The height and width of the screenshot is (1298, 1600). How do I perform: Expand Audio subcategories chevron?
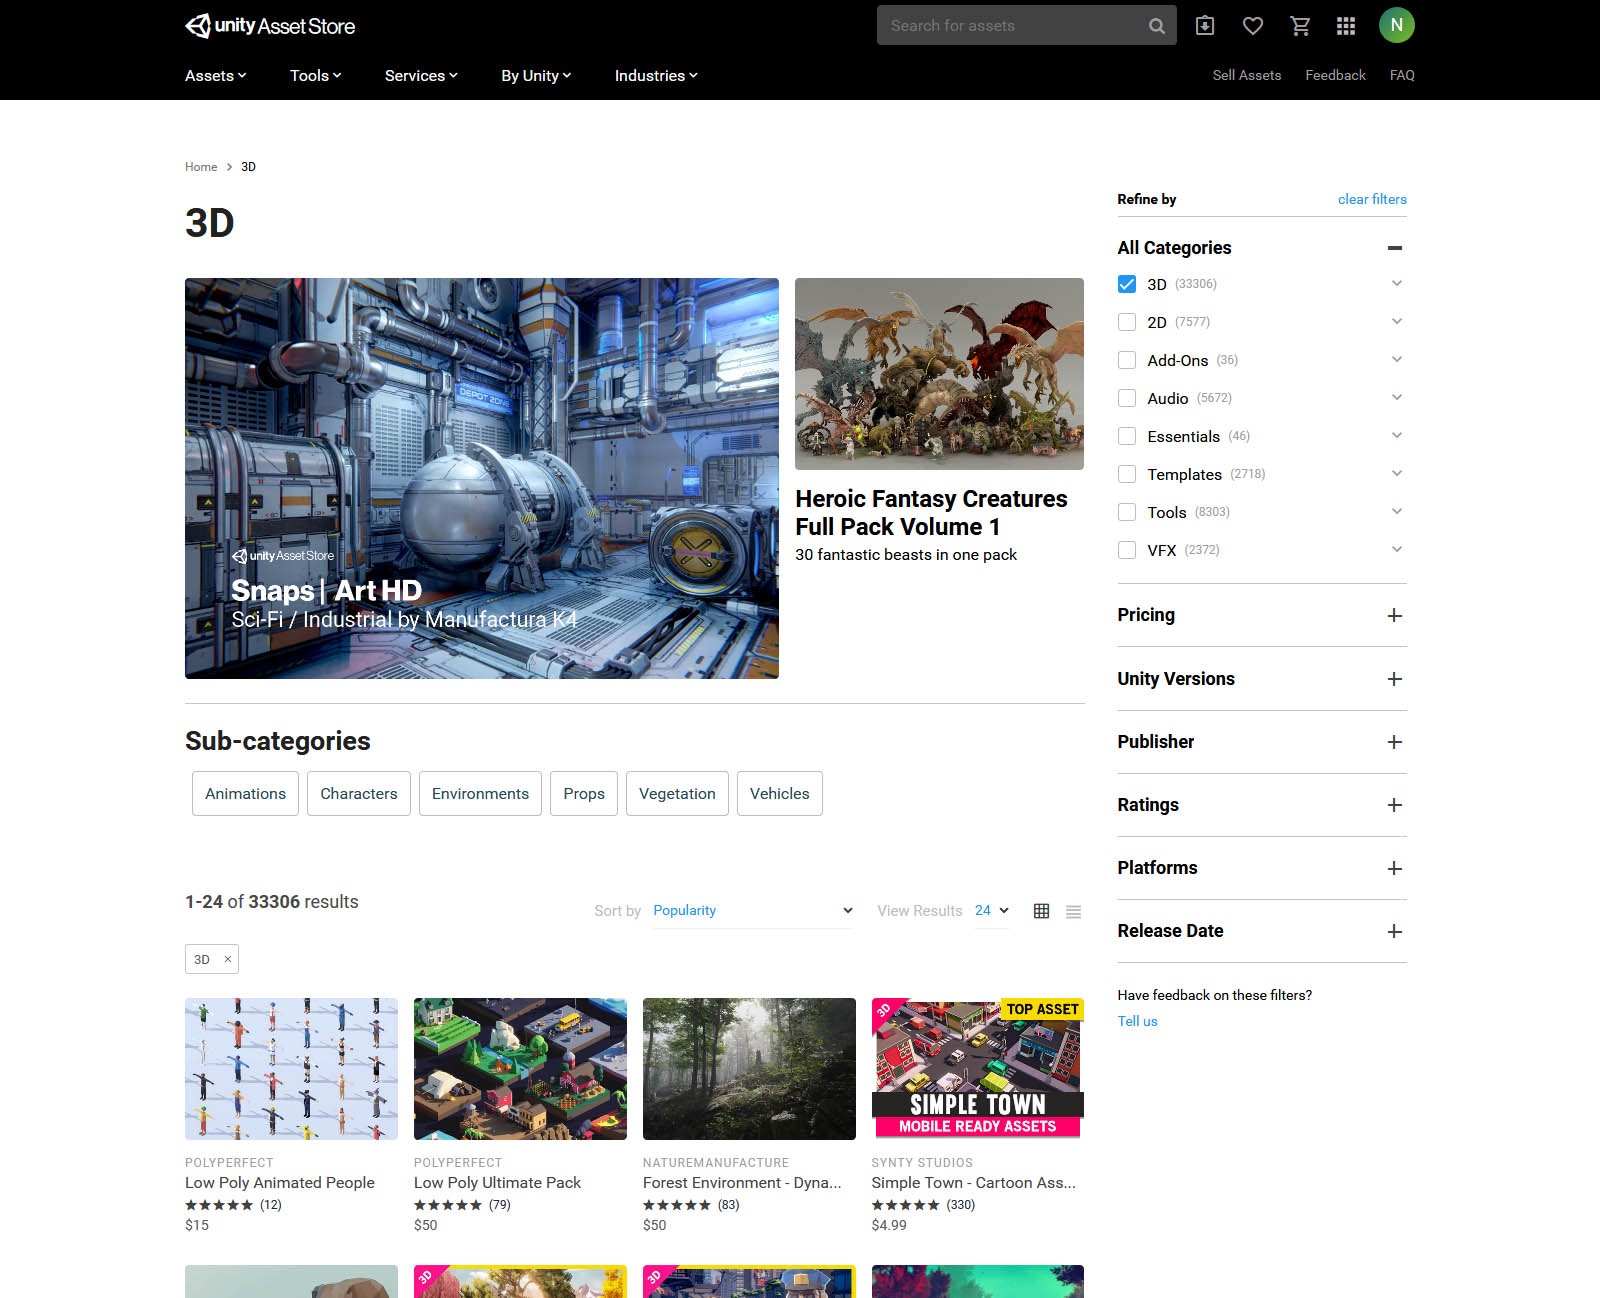1397,398
